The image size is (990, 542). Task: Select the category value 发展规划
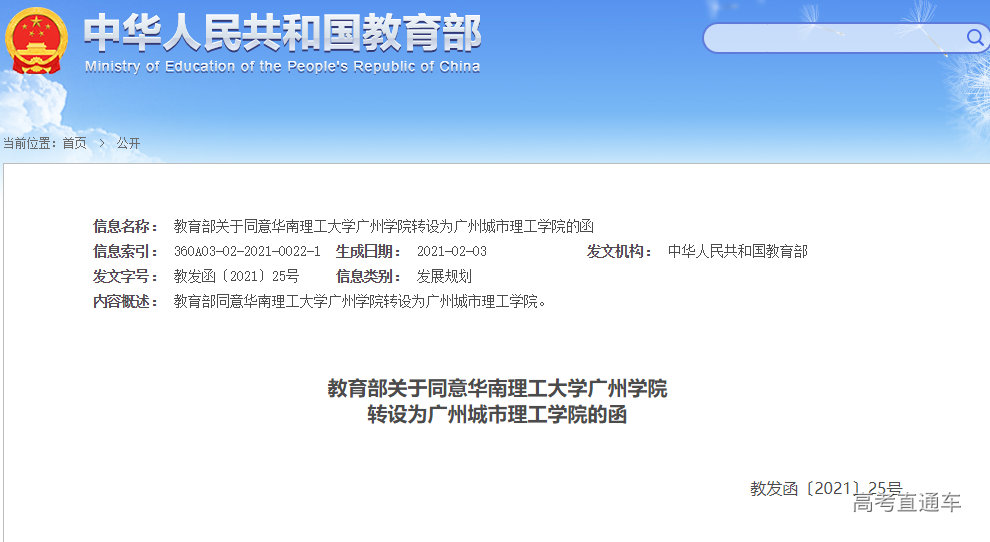(444, 277)
